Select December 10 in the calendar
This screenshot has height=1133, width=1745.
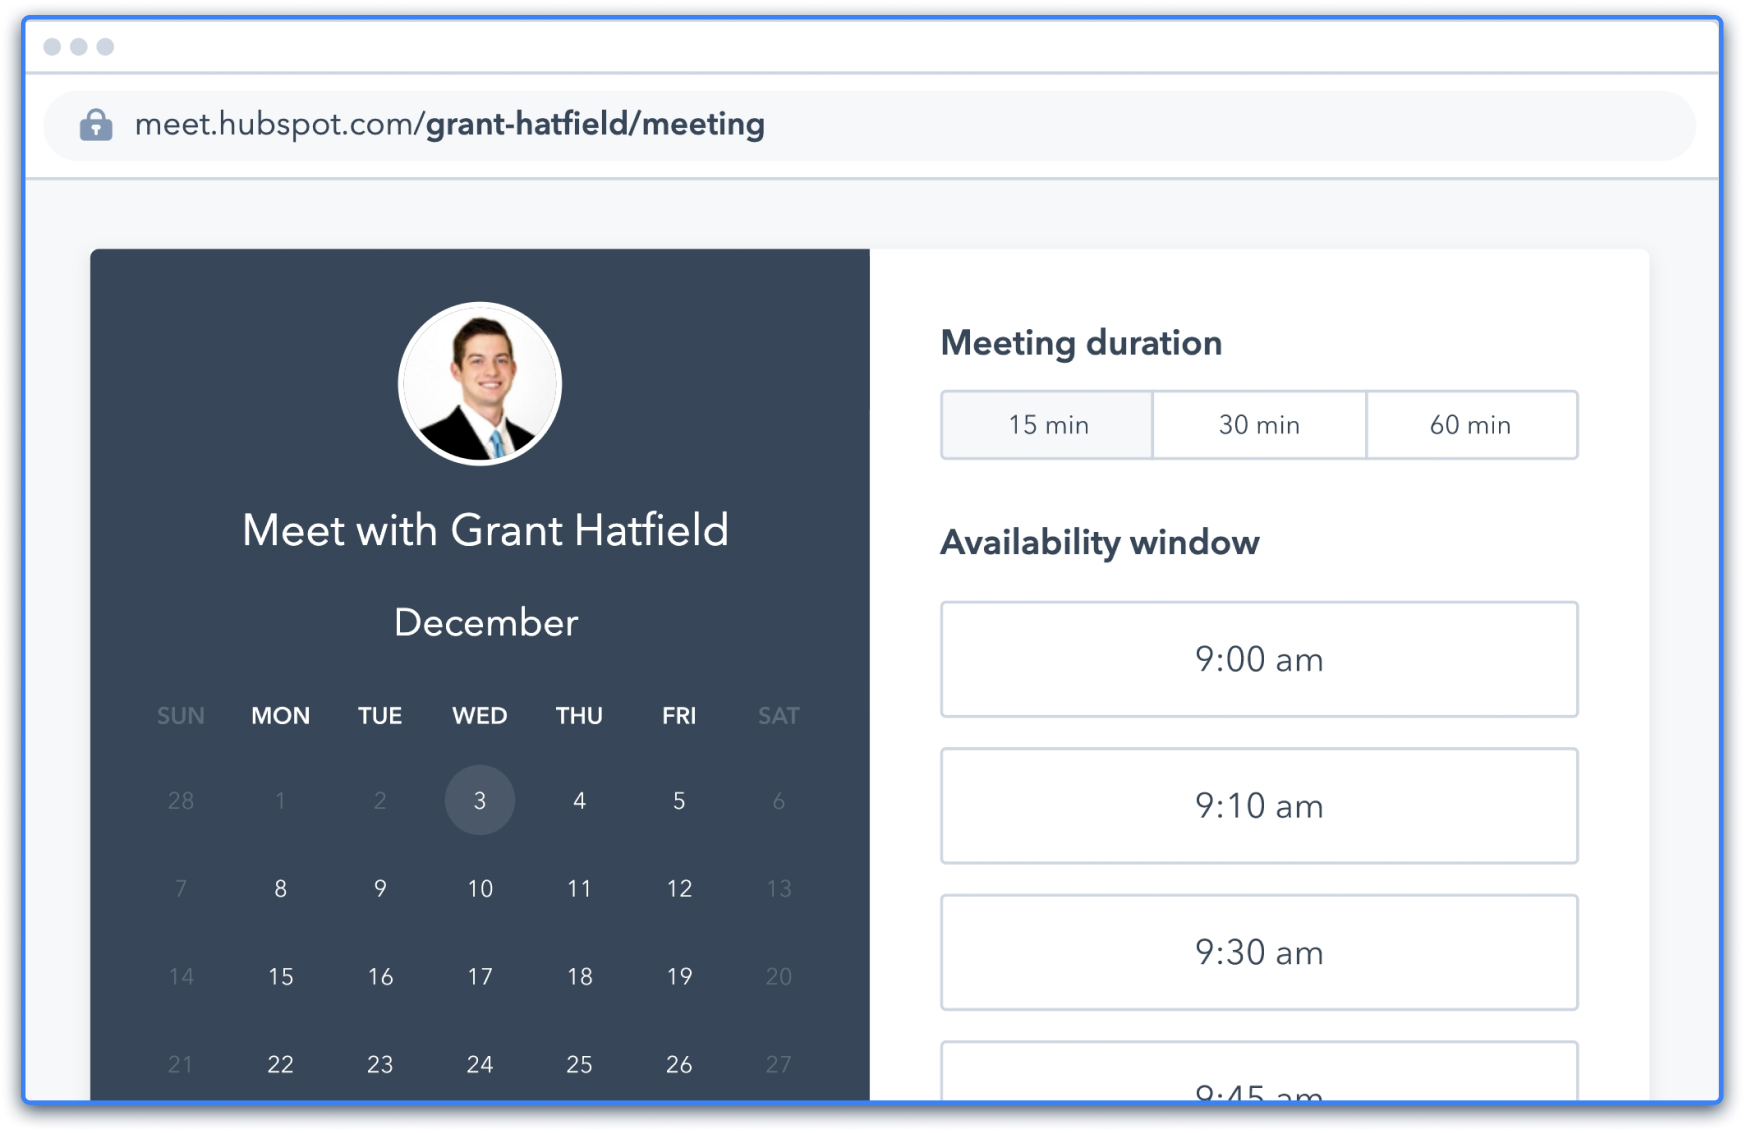pyautogui.click(x=480, y=888)
